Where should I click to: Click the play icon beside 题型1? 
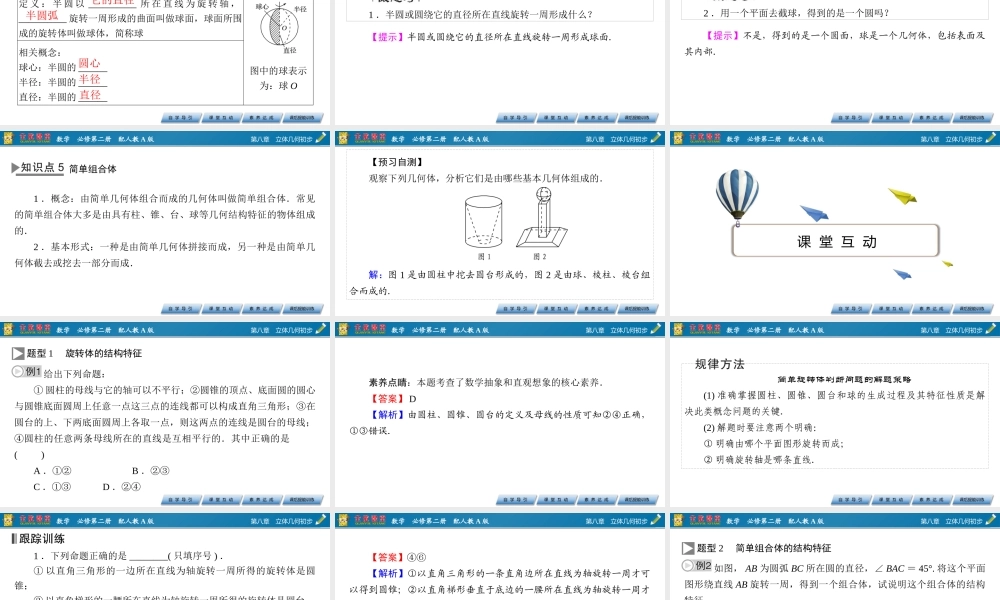coord(18,353)
